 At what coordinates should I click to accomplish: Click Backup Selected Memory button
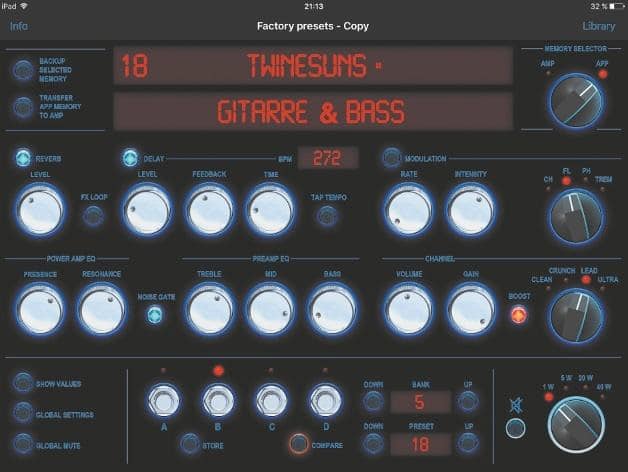pyautogui.click(x=23, y=70)
